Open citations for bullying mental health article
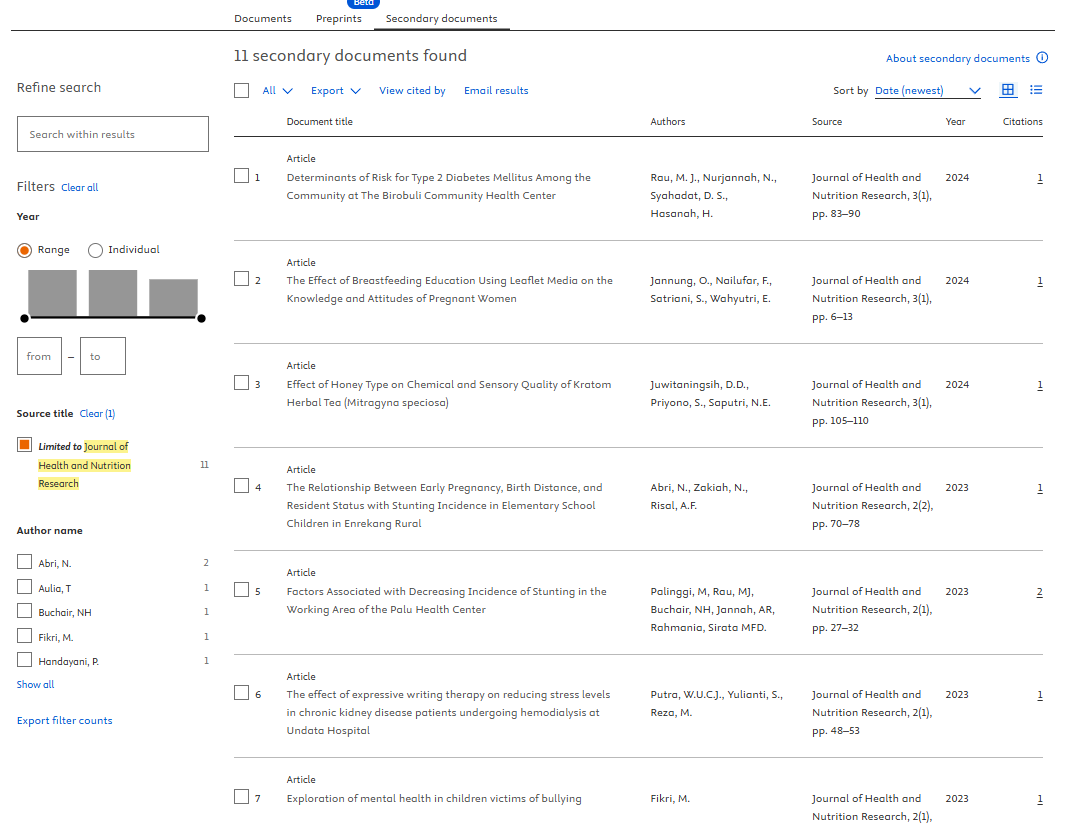This screenshot has height=831, width=1072. (x=1040, y=799)
